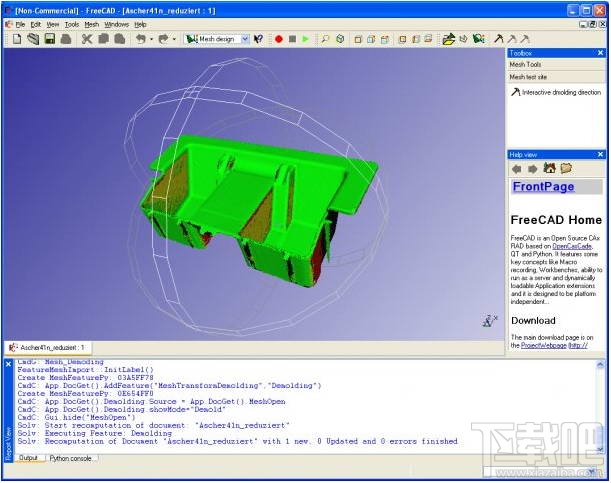This screenshot has height=483, width=611.
Task: Follow the ProjectWebpage link
Action: point(544,346)
